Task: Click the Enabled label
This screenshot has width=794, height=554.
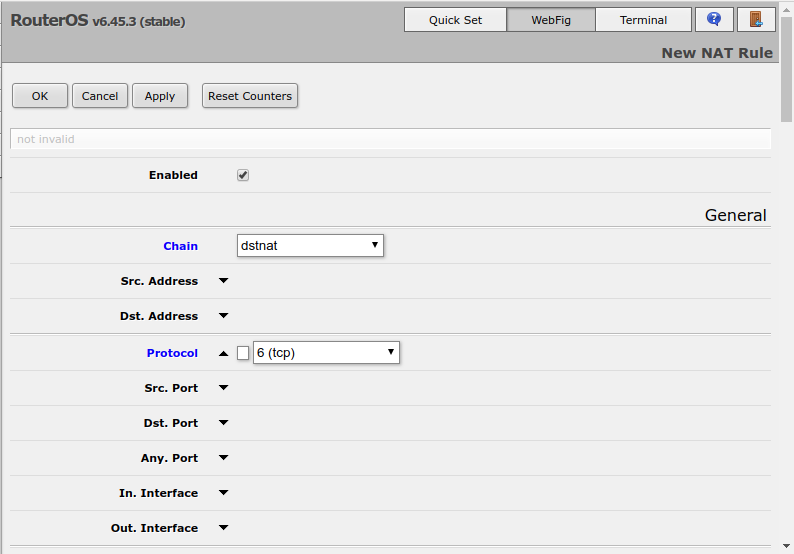Action: 173,175
